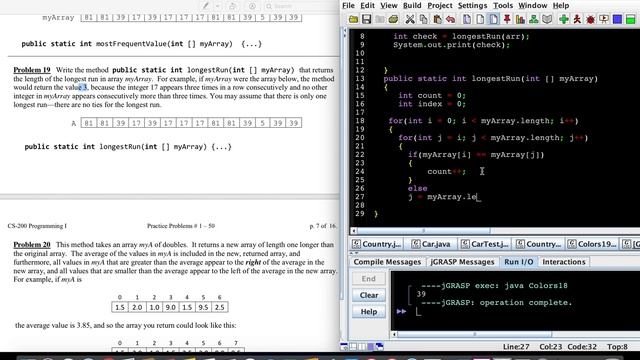Open the Window menu
Image resolution: width=640 pixels, height=360 pixels.
click(x=533, y=5)
